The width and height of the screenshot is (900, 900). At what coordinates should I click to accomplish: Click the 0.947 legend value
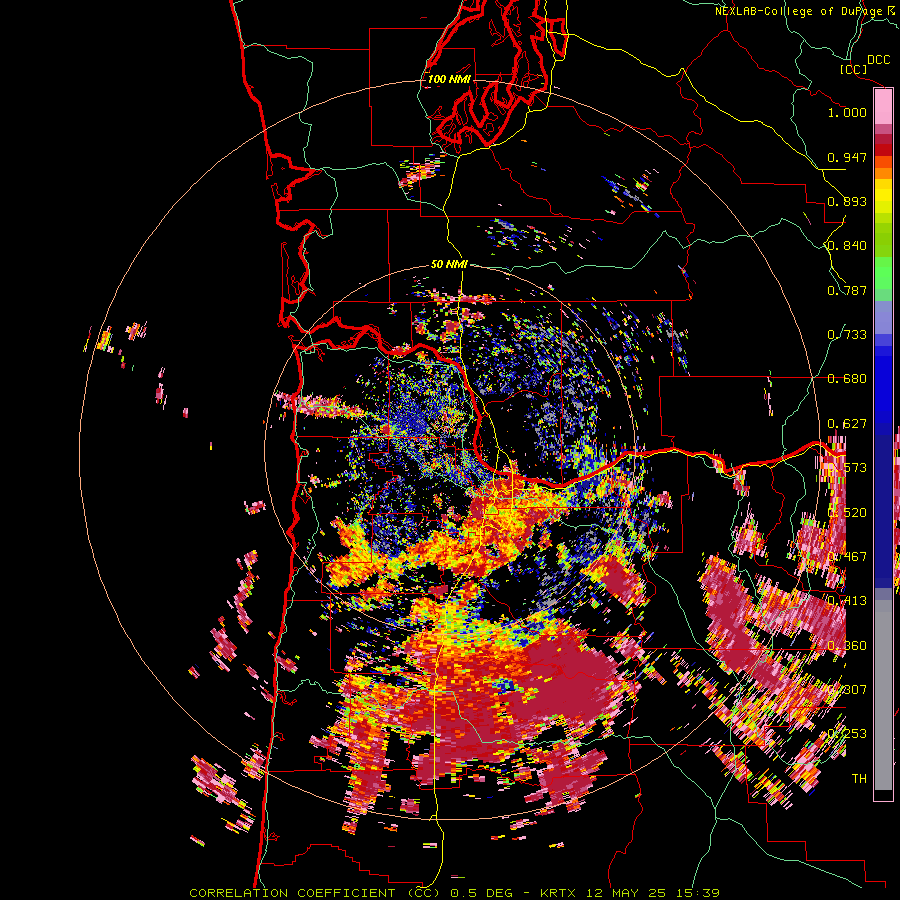point(847,157)
